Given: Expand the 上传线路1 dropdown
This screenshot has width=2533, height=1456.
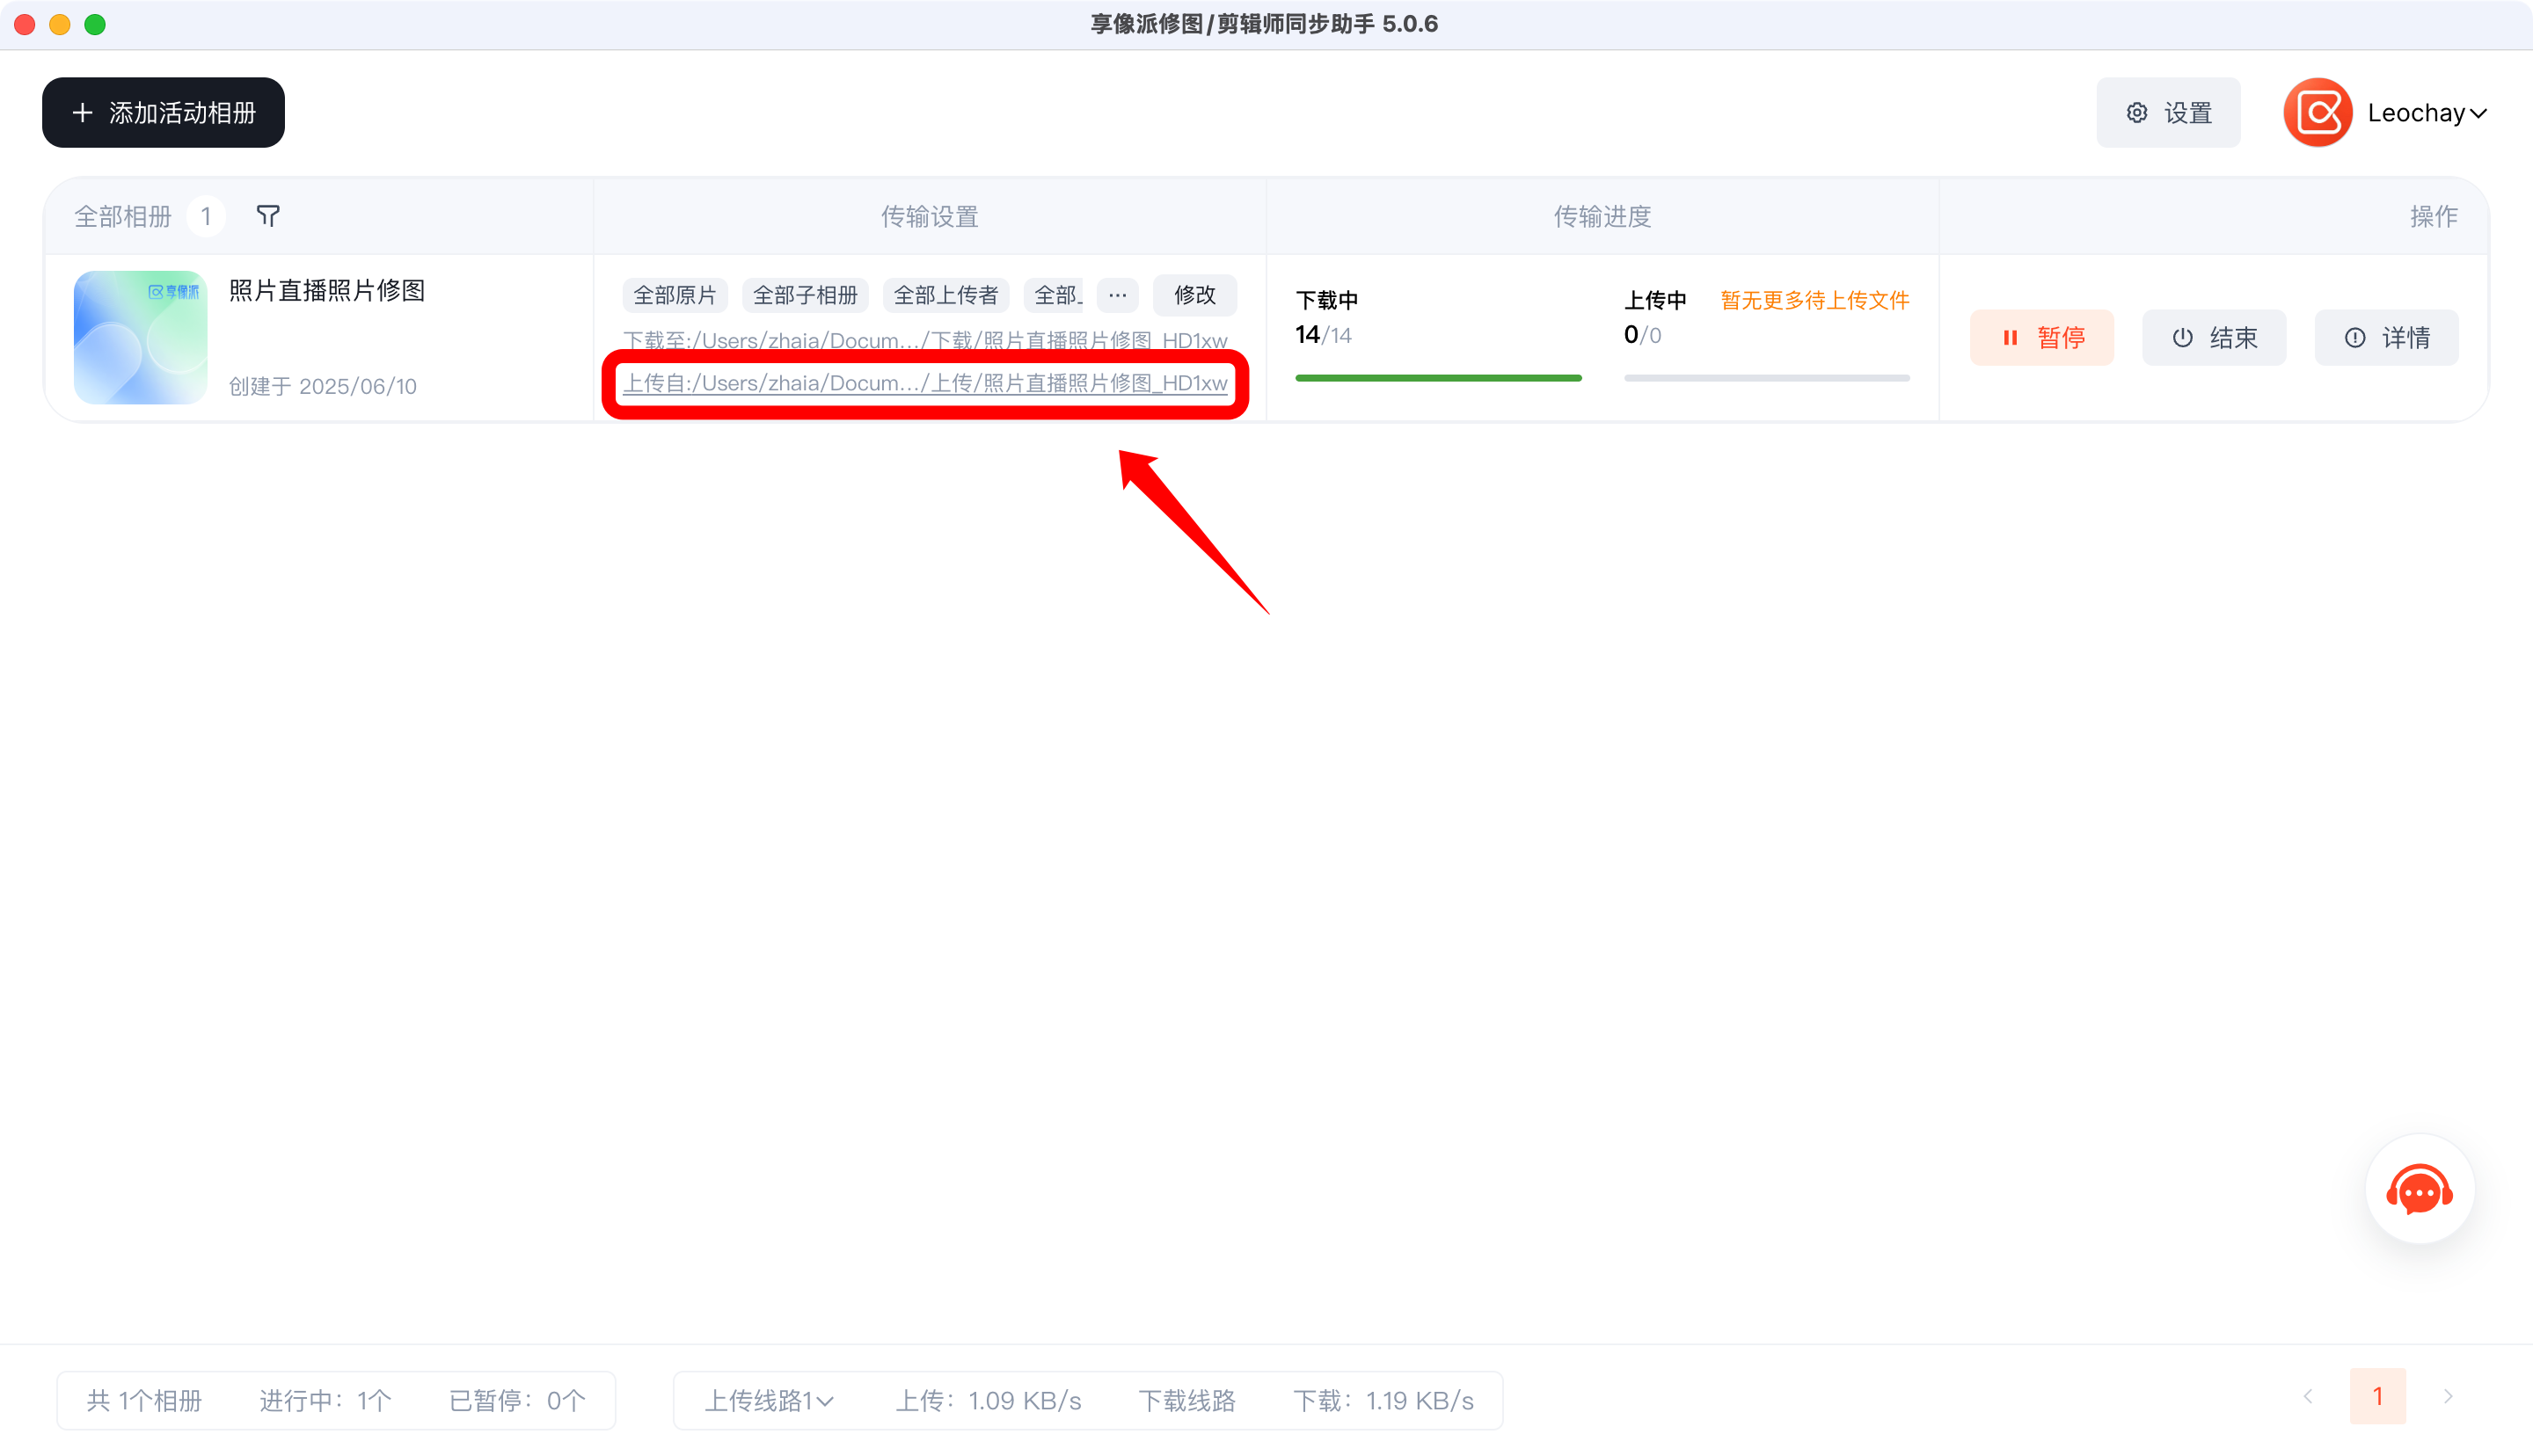Looking at the screenshot, I should [x=769, y=1400].
